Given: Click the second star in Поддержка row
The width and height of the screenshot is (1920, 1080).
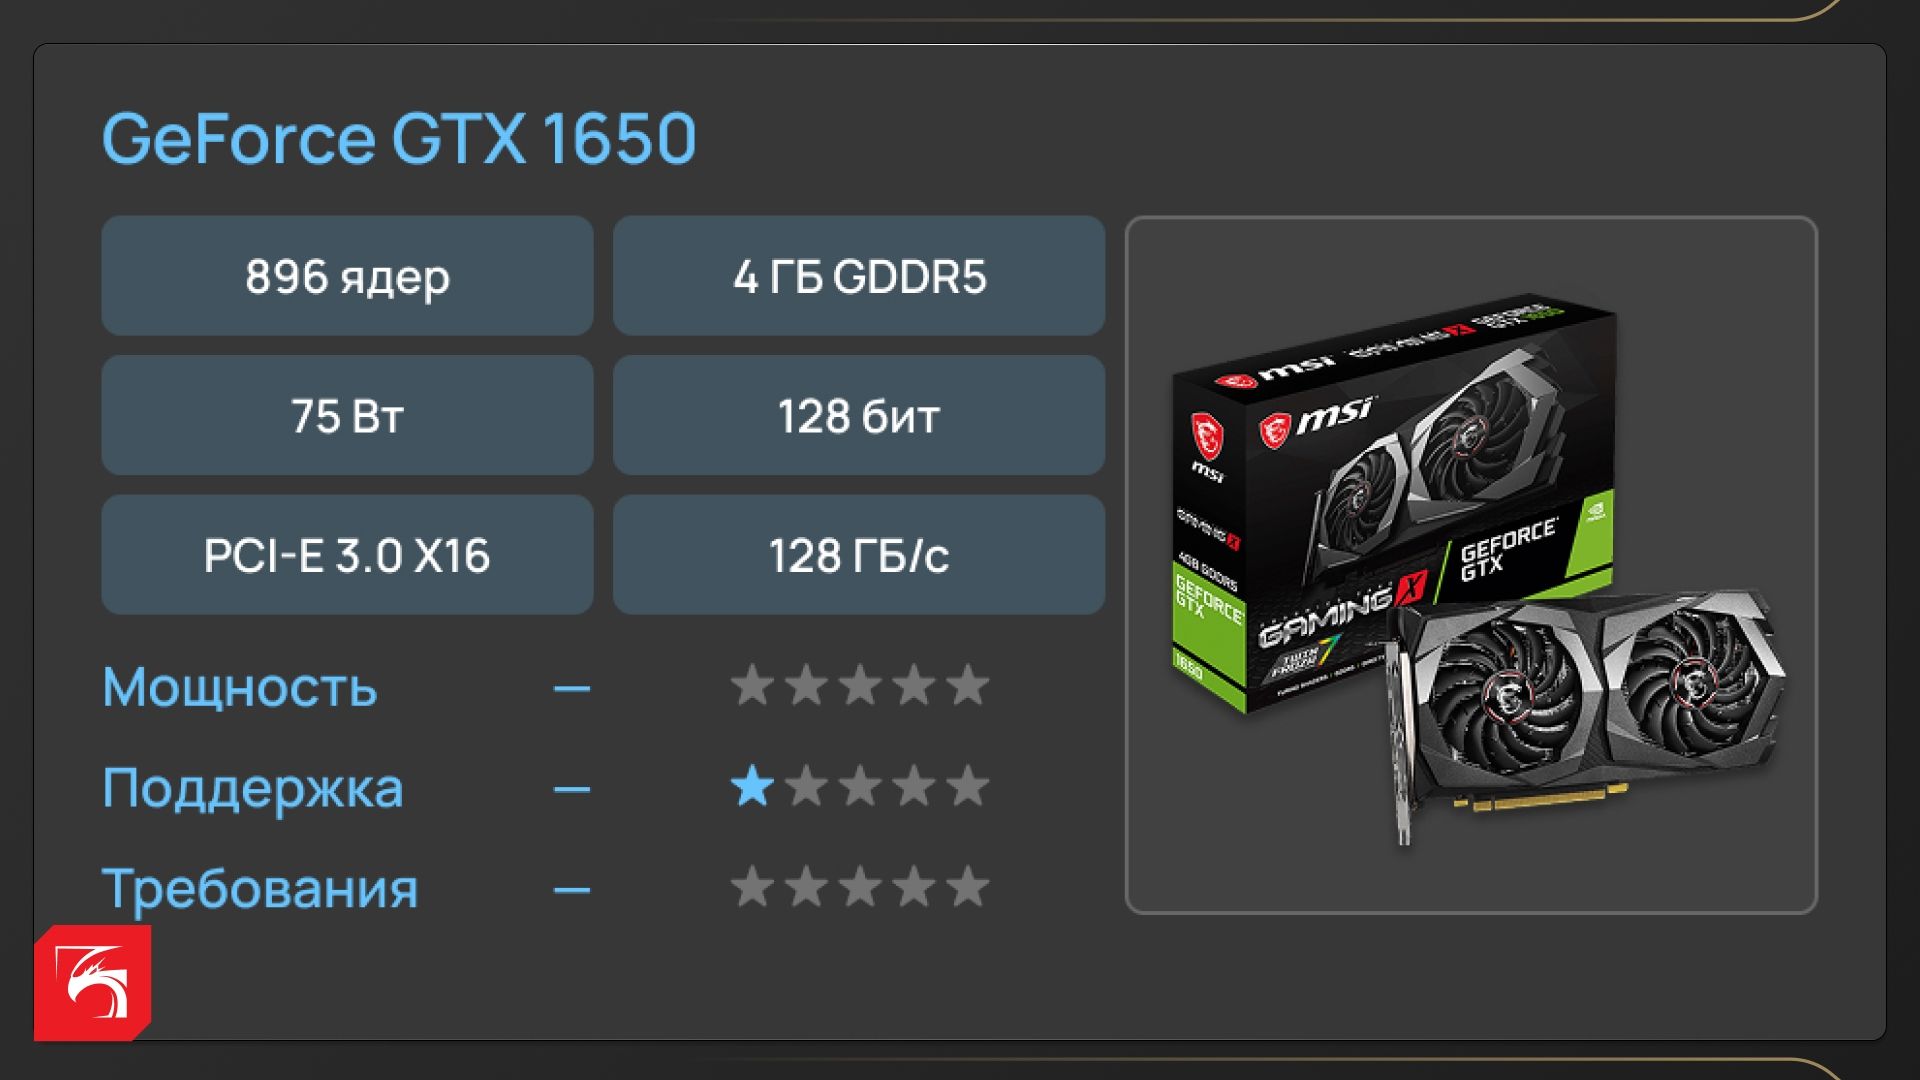Looking at the screenshot, I should coord(806,787).
